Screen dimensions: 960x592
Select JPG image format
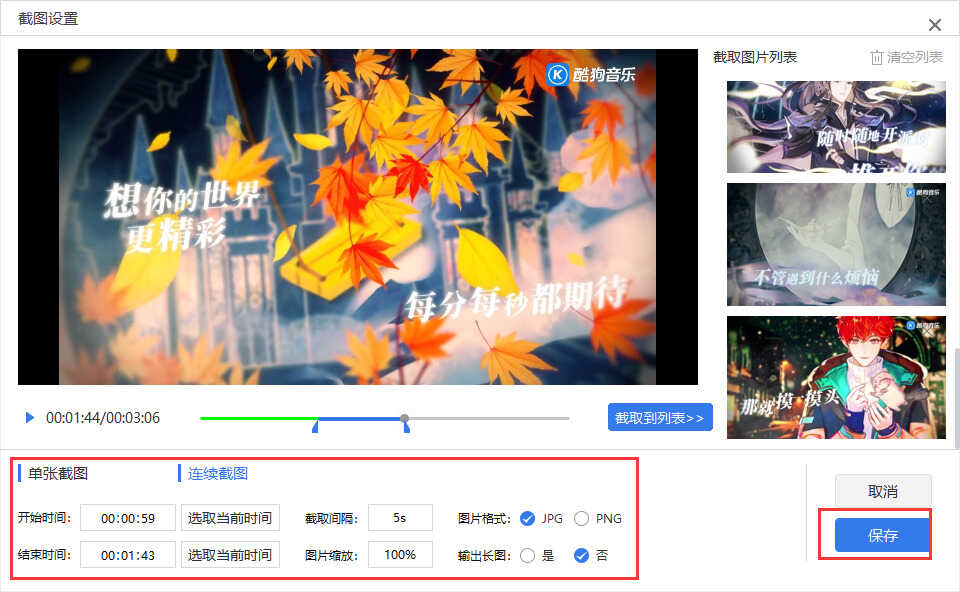tap(527, 519)
